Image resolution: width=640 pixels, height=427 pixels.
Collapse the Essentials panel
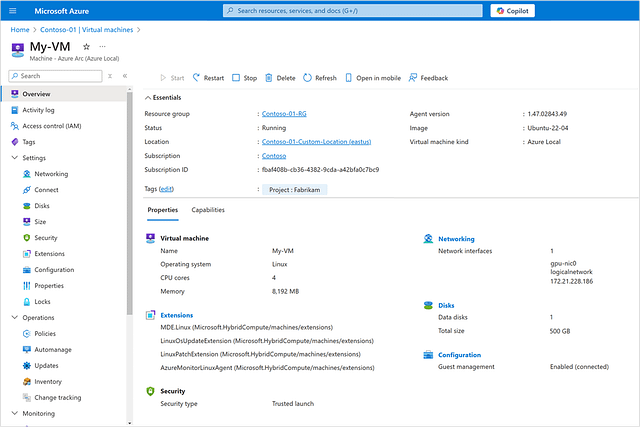coord(148,97)
